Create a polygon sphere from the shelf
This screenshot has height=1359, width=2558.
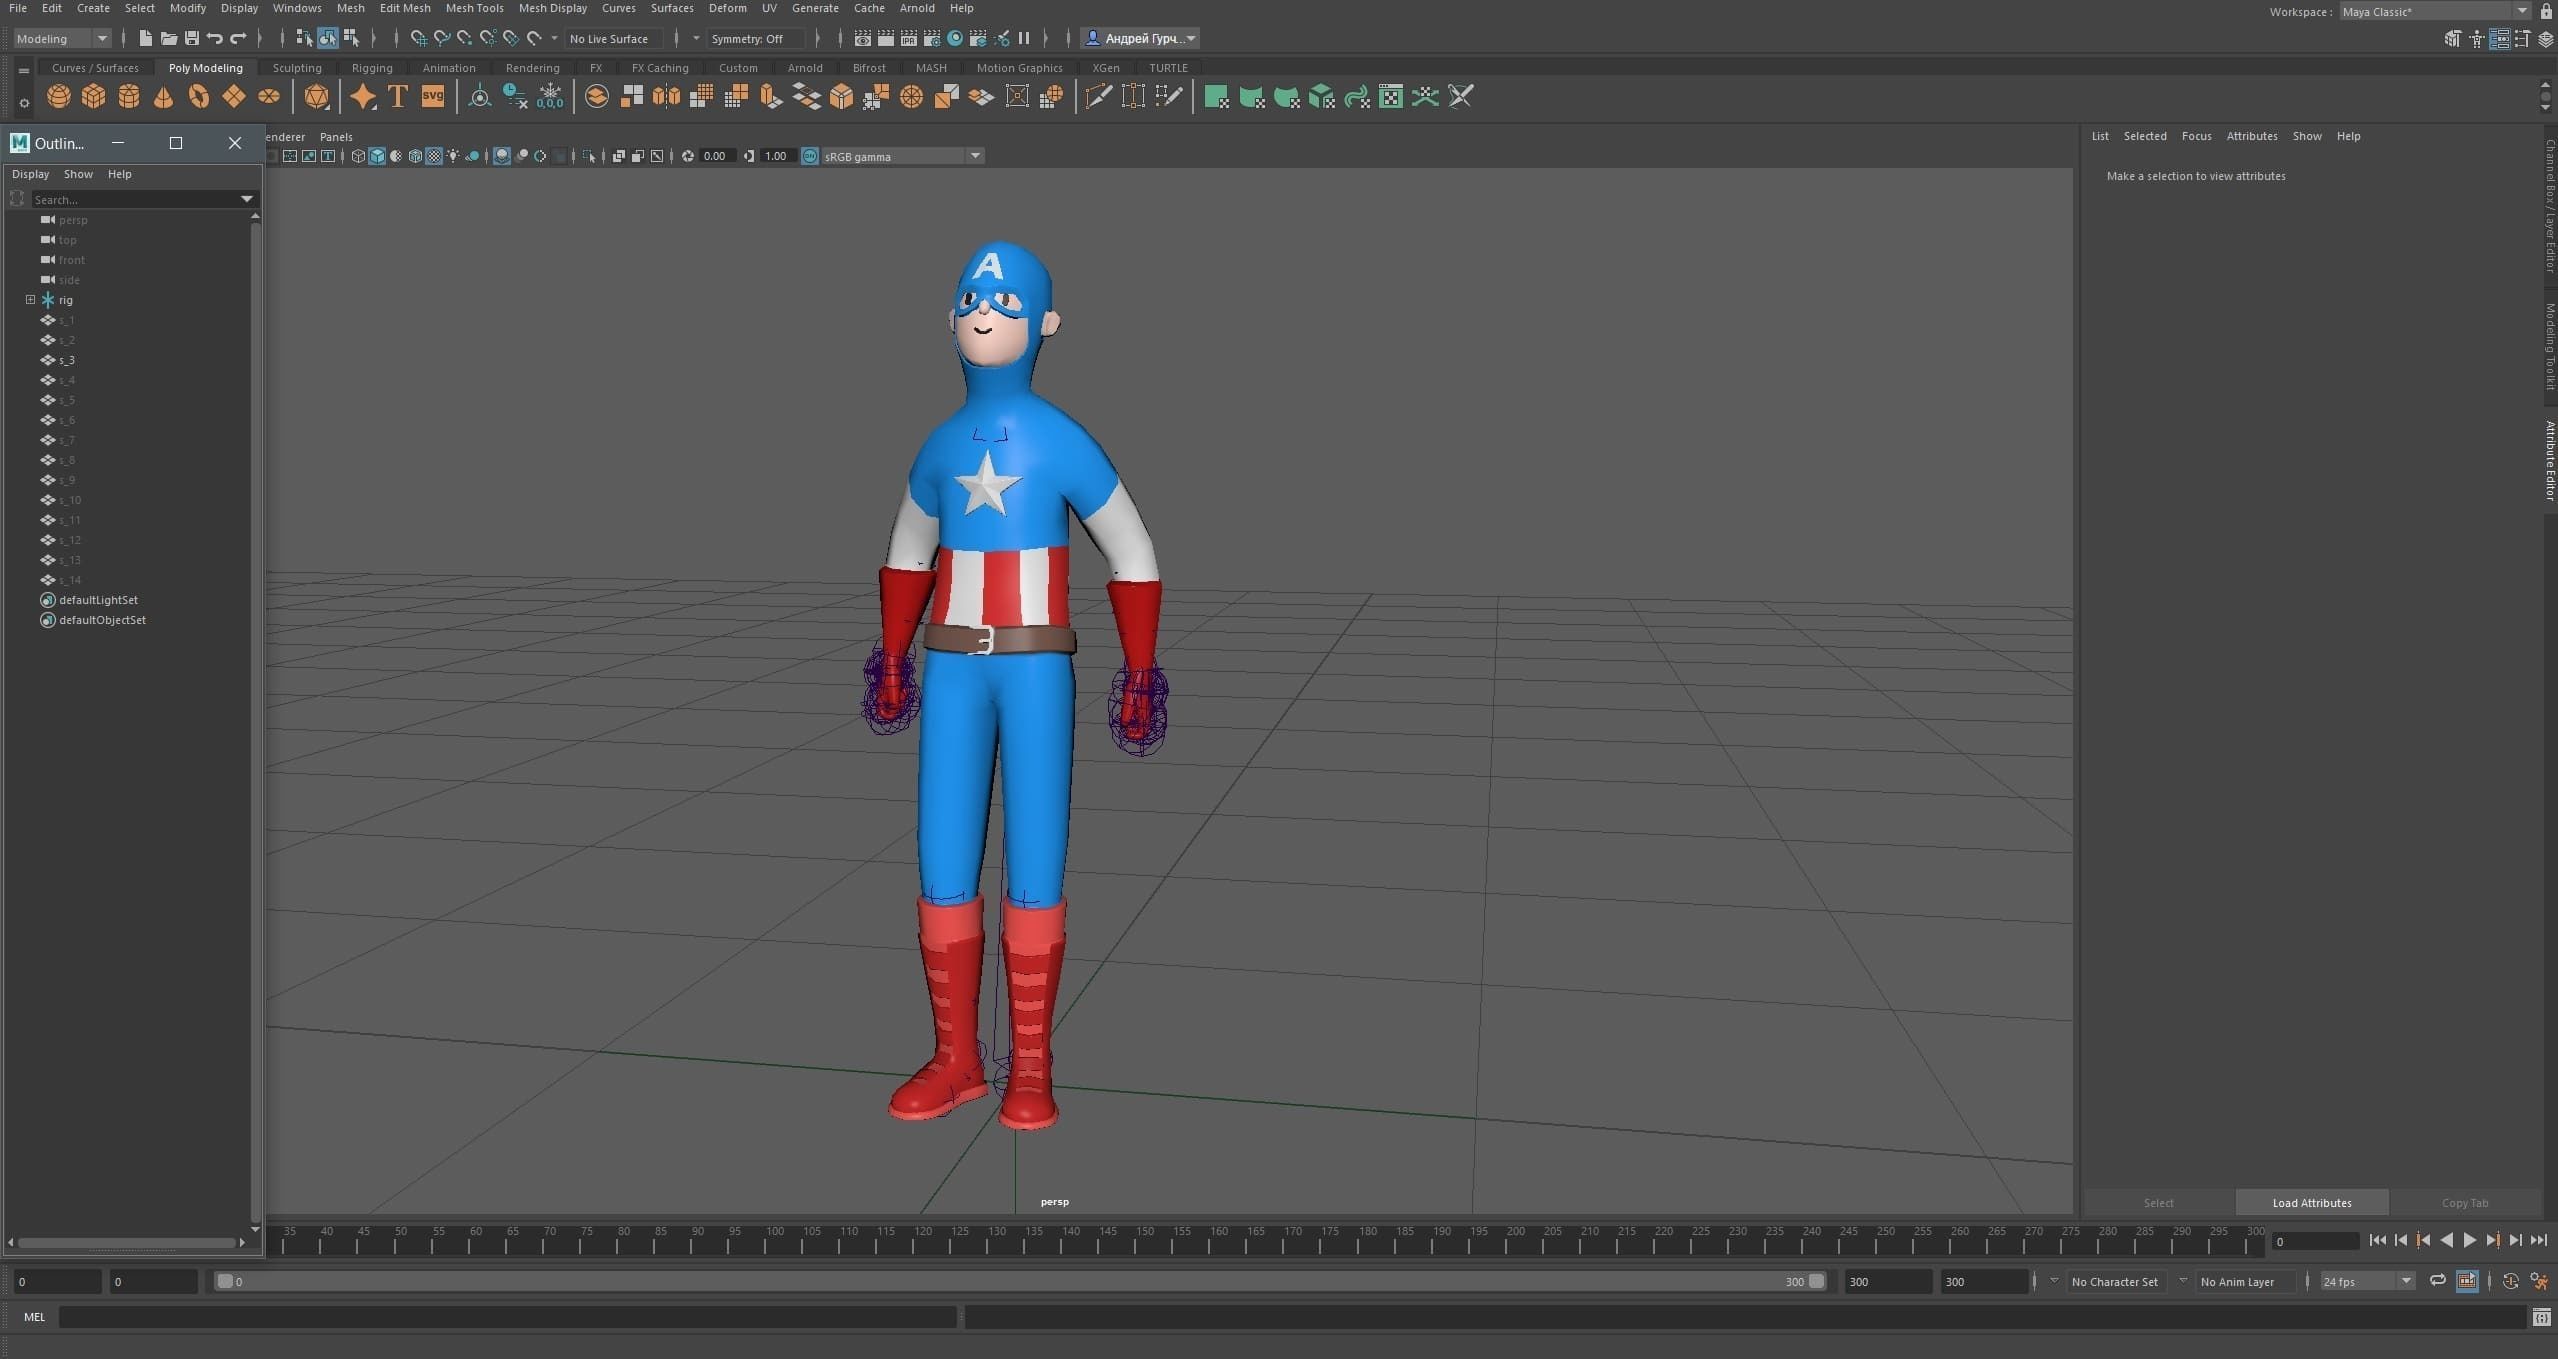click(59, 96)
